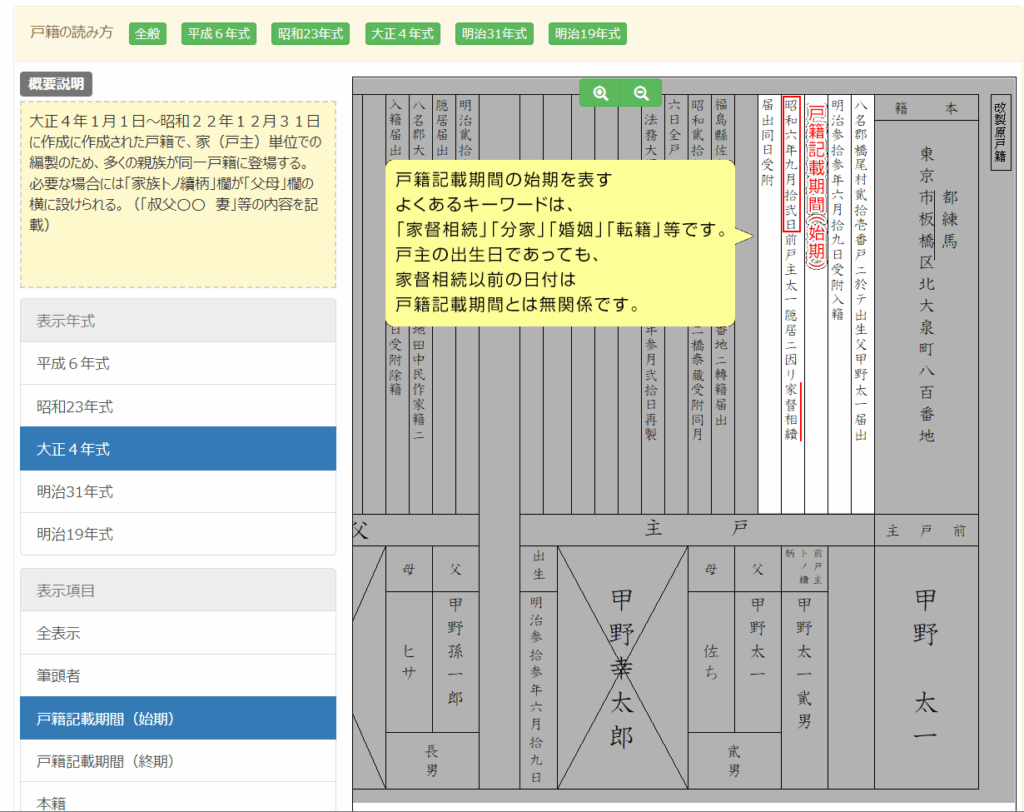The height and width of the screenshot is (812, 1024).
Task: Click the yellow explanation tooltip bubble
Action: pos(560,241)
